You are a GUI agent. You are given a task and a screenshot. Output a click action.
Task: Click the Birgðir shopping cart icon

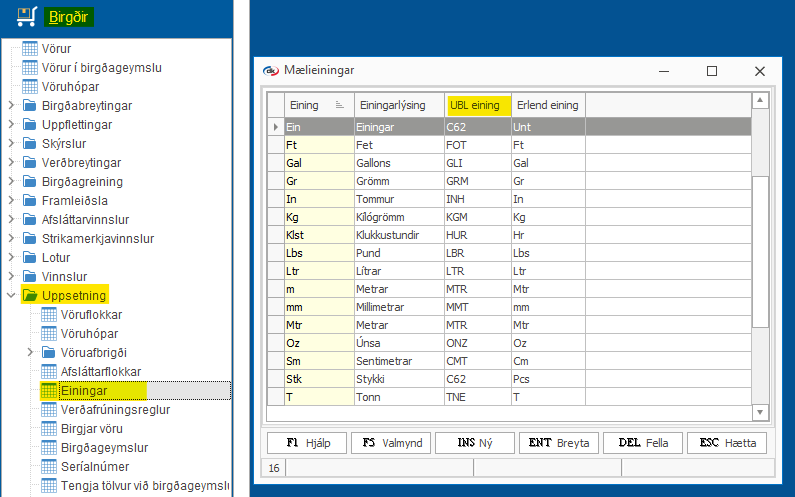pos(27,17)
